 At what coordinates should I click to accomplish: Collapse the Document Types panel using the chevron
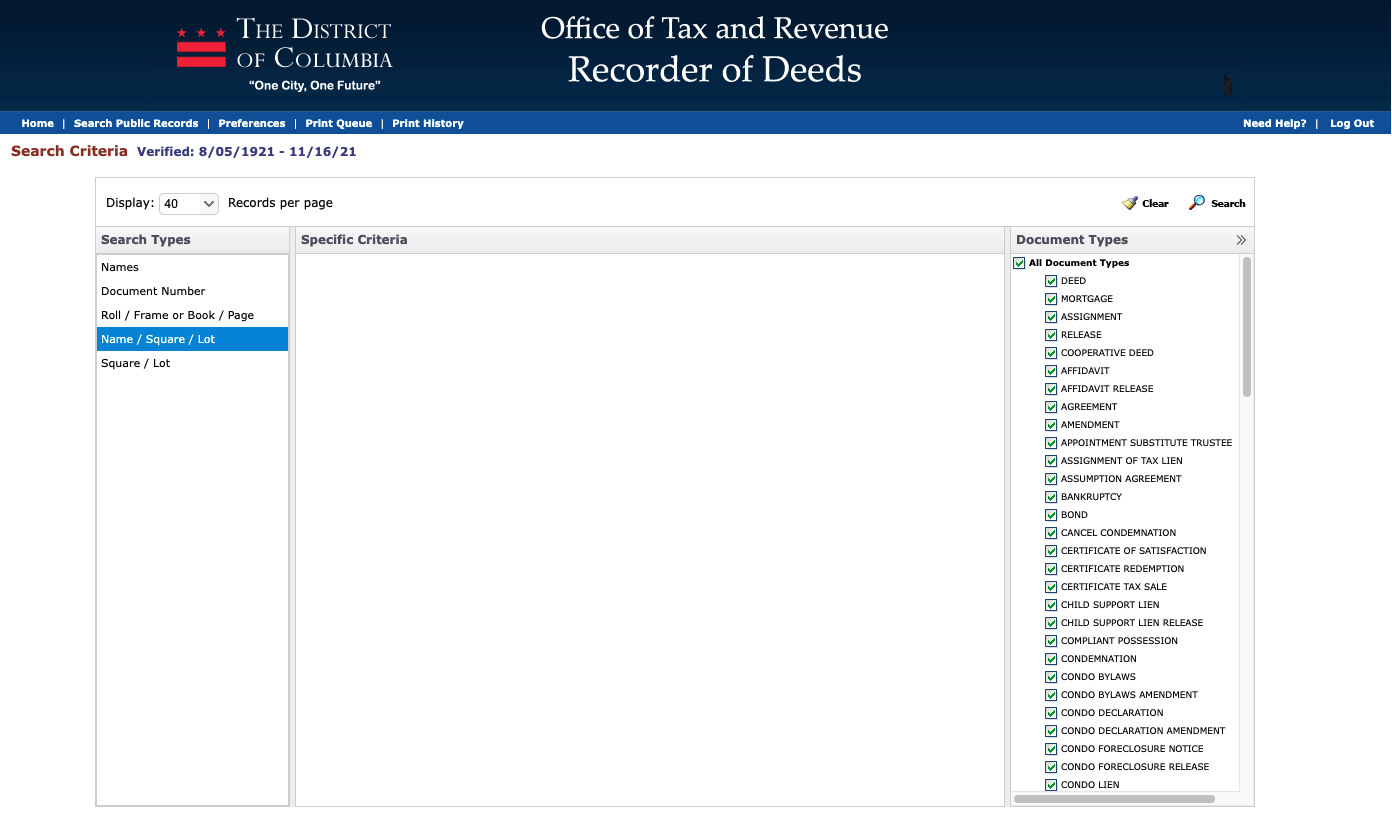pyautogui.click(x=1241, y=239)
